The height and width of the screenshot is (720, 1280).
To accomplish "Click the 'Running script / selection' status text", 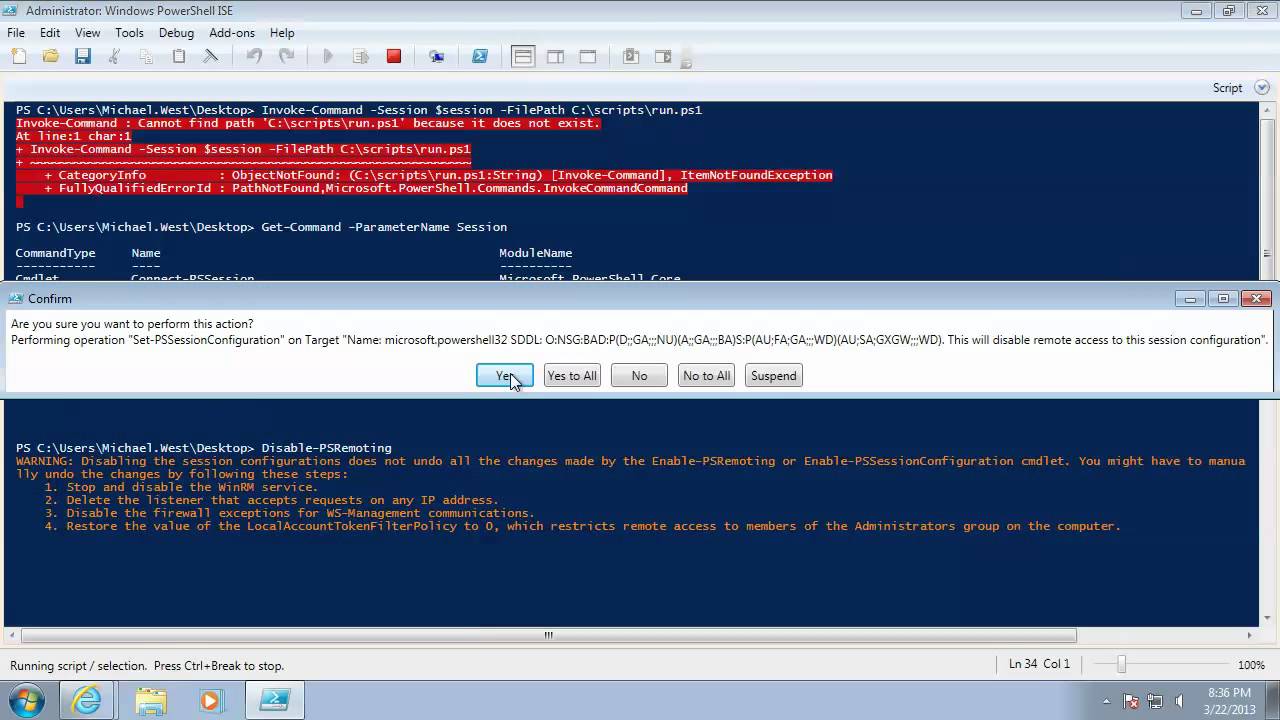I will (x=147, y=666).
